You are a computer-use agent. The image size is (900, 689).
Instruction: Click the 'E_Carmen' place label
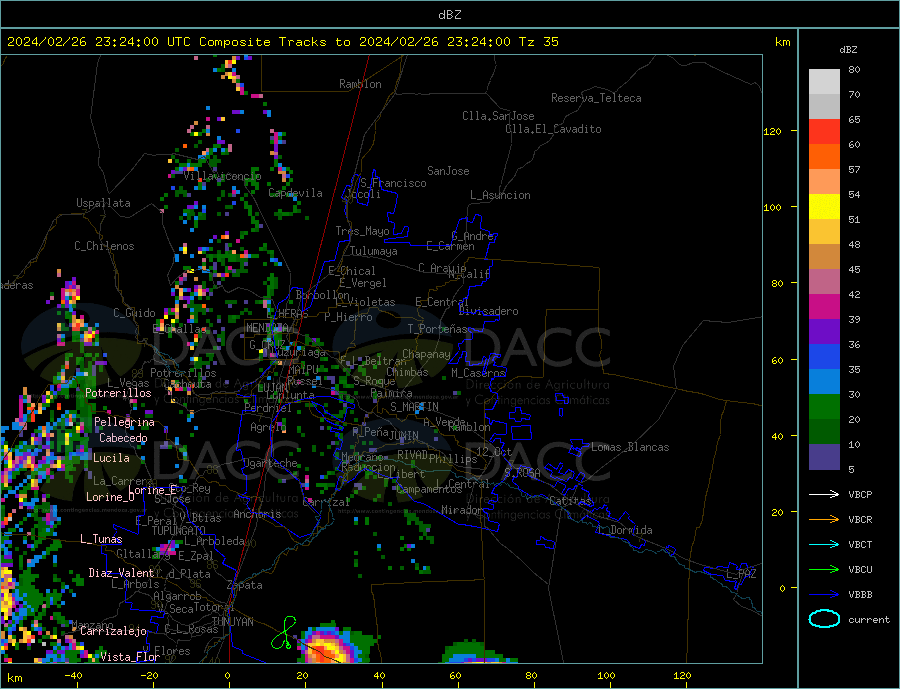click(451, 247)
